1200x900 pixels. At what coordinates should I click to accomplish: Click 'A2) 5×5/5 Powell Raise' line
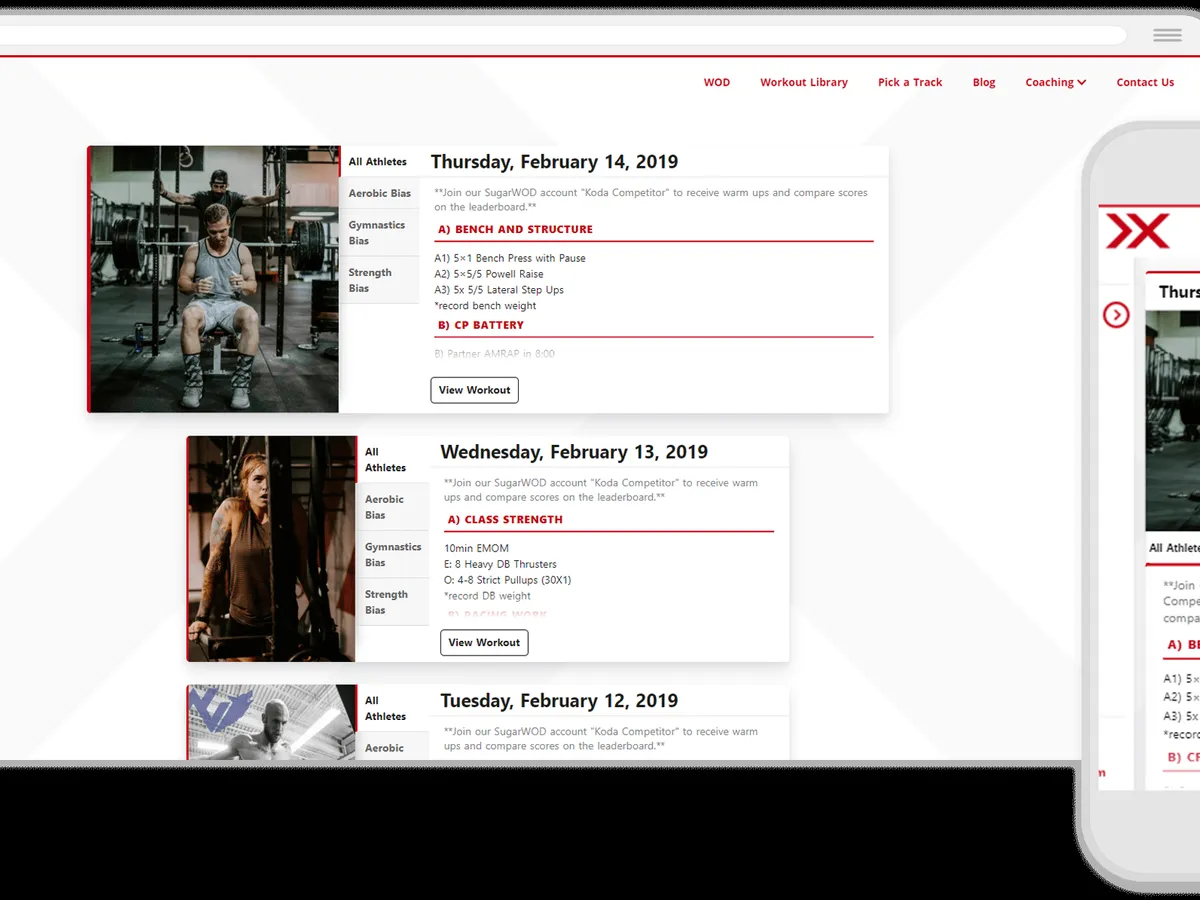click(489, 274)
